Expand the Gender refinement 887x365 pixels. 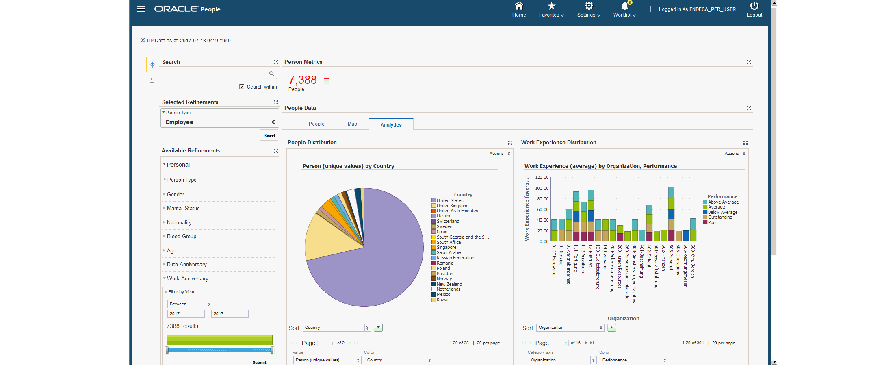click(175, 194)
